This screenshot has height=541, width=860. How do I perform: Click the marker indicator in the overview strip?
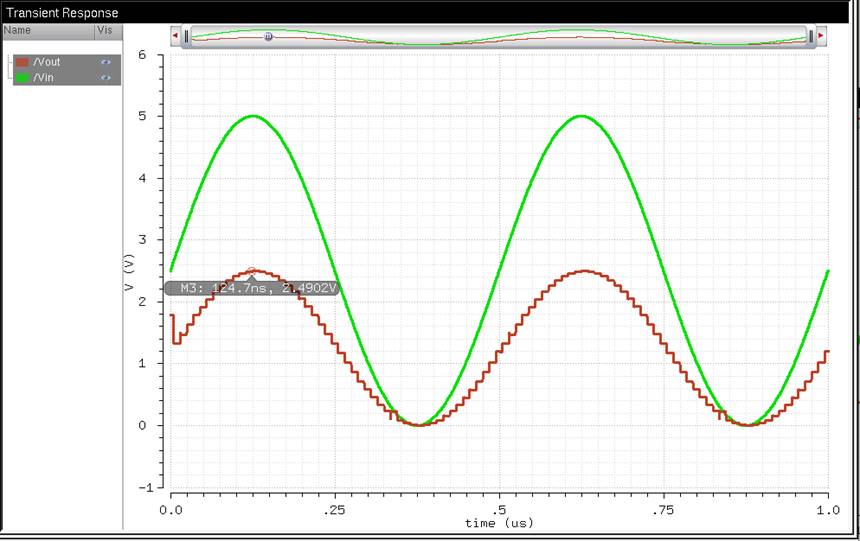(268, 36)
